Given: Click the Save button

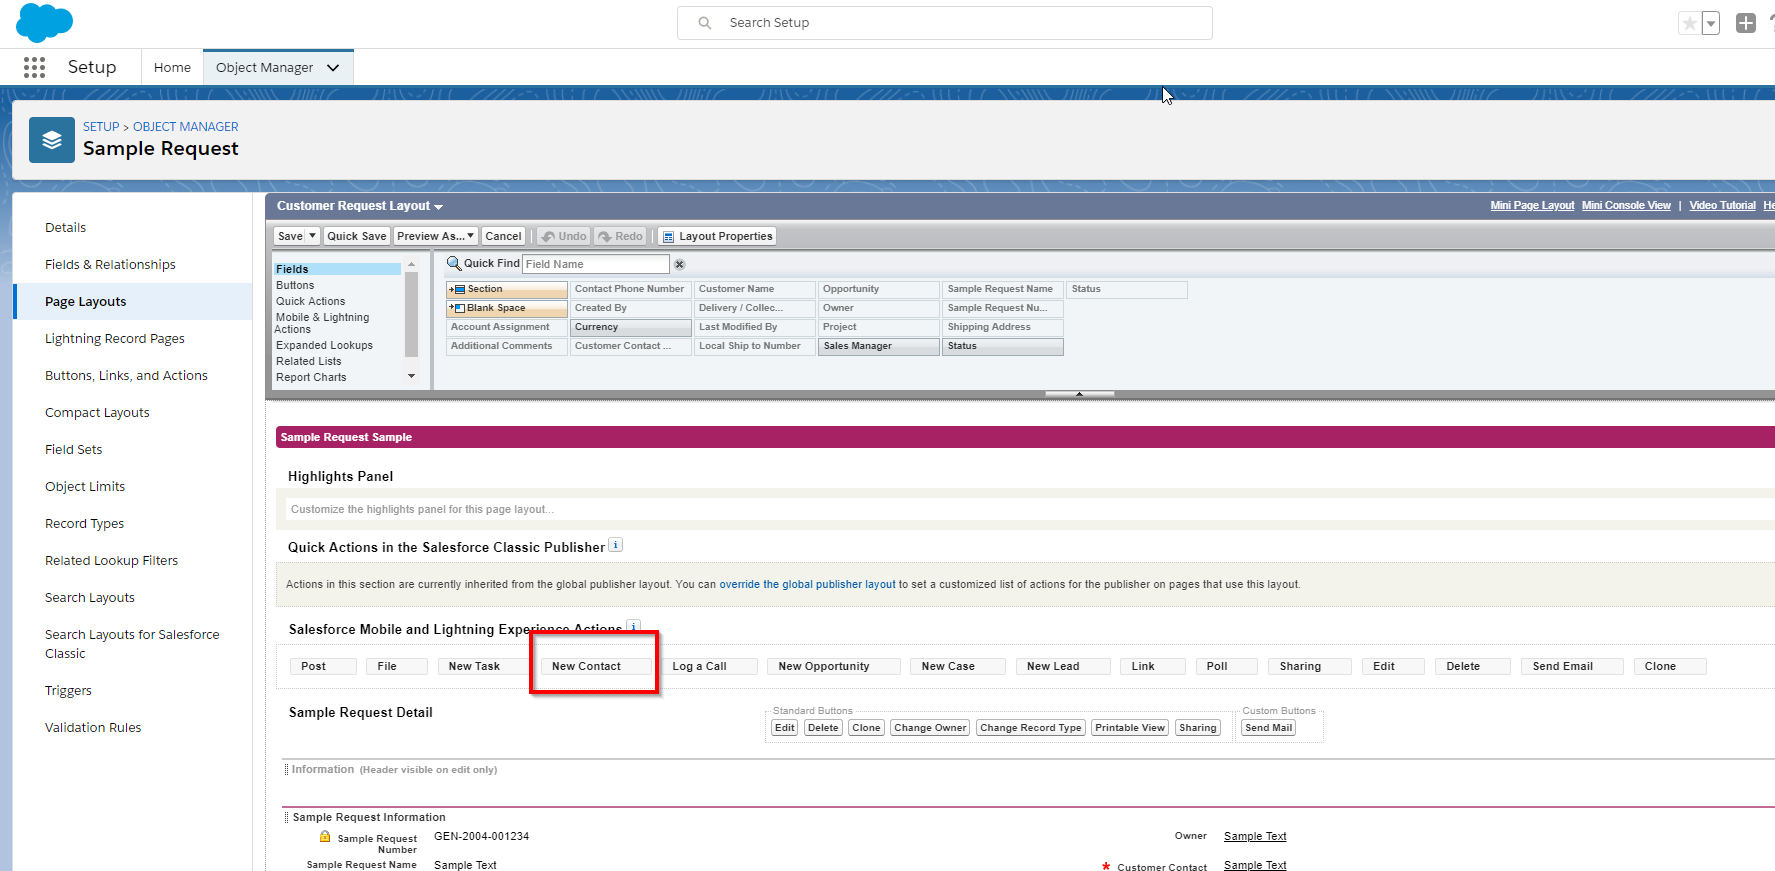Looking at the screenshot, I should click(x=290, y=236).
